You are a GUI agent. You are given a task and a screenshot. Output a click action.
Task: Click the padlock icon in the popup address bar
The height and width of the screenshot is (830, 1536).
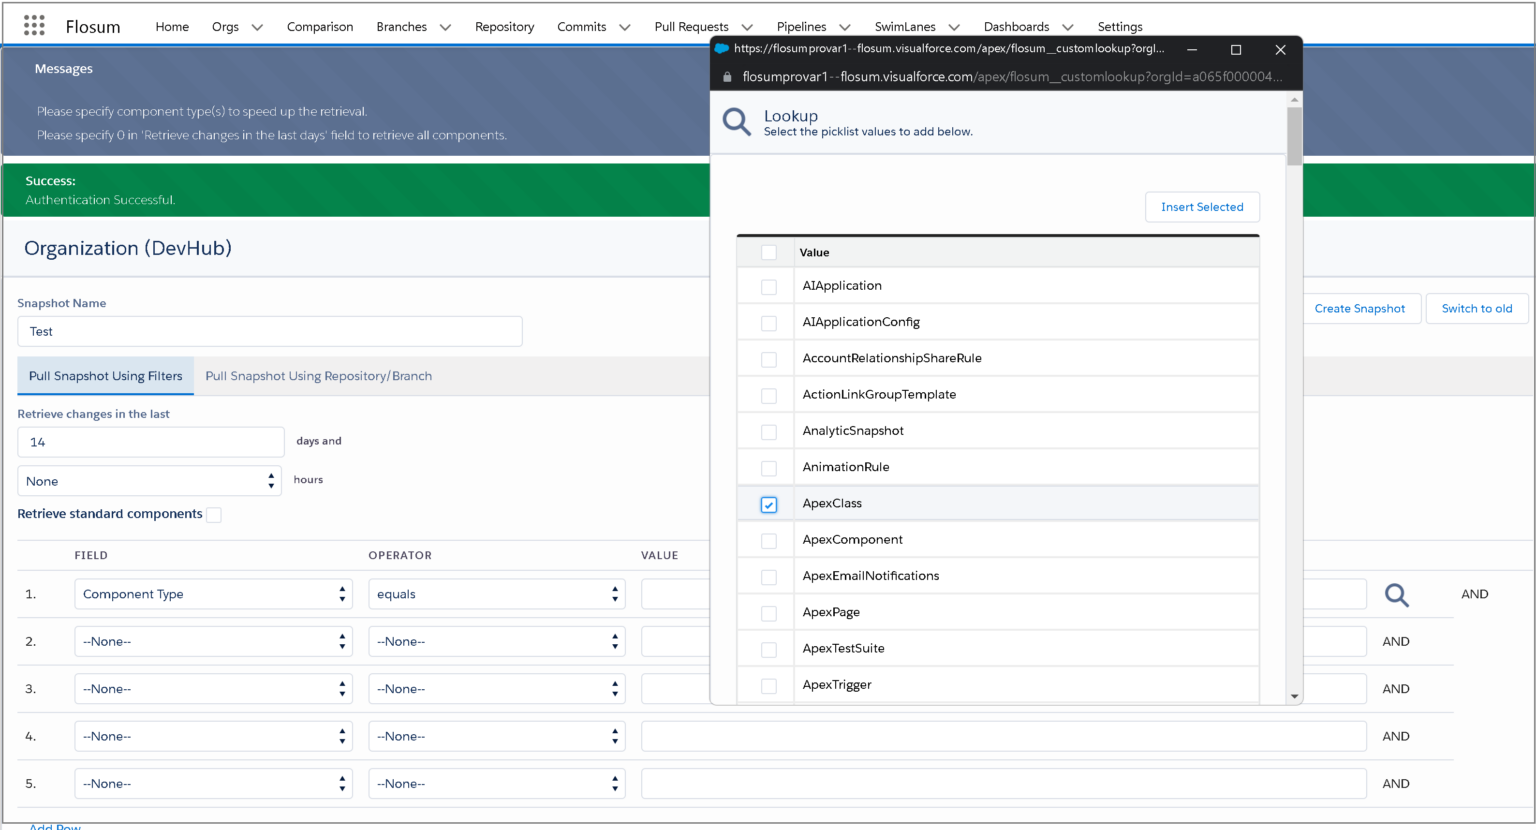point(726,75)
